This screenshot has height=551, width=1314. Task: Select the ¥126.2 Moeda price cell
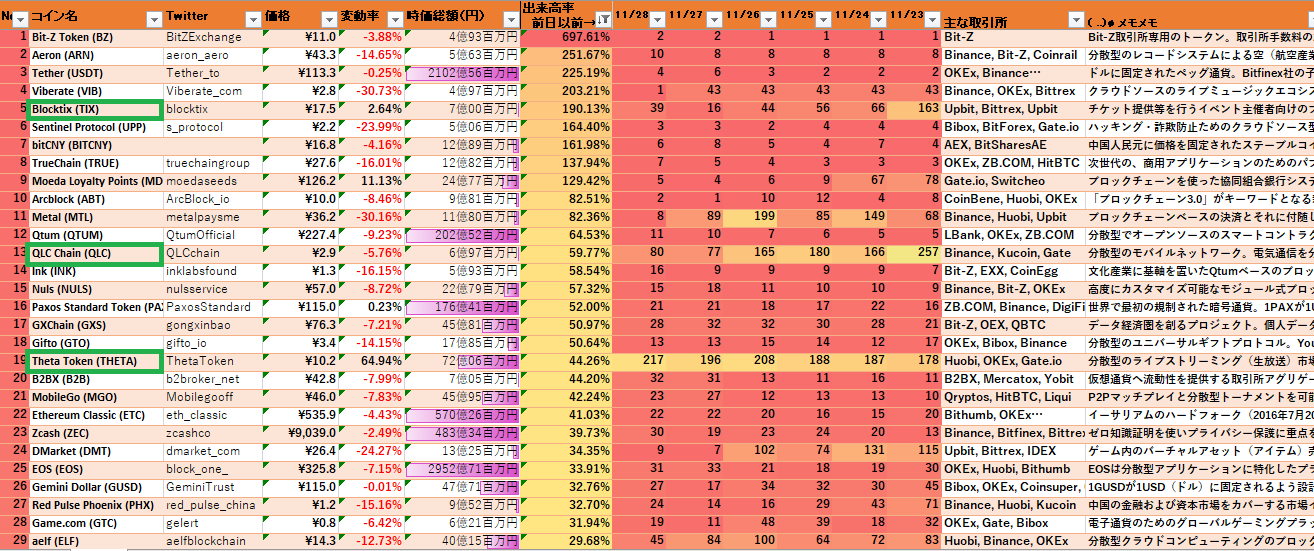pos(301,181)
